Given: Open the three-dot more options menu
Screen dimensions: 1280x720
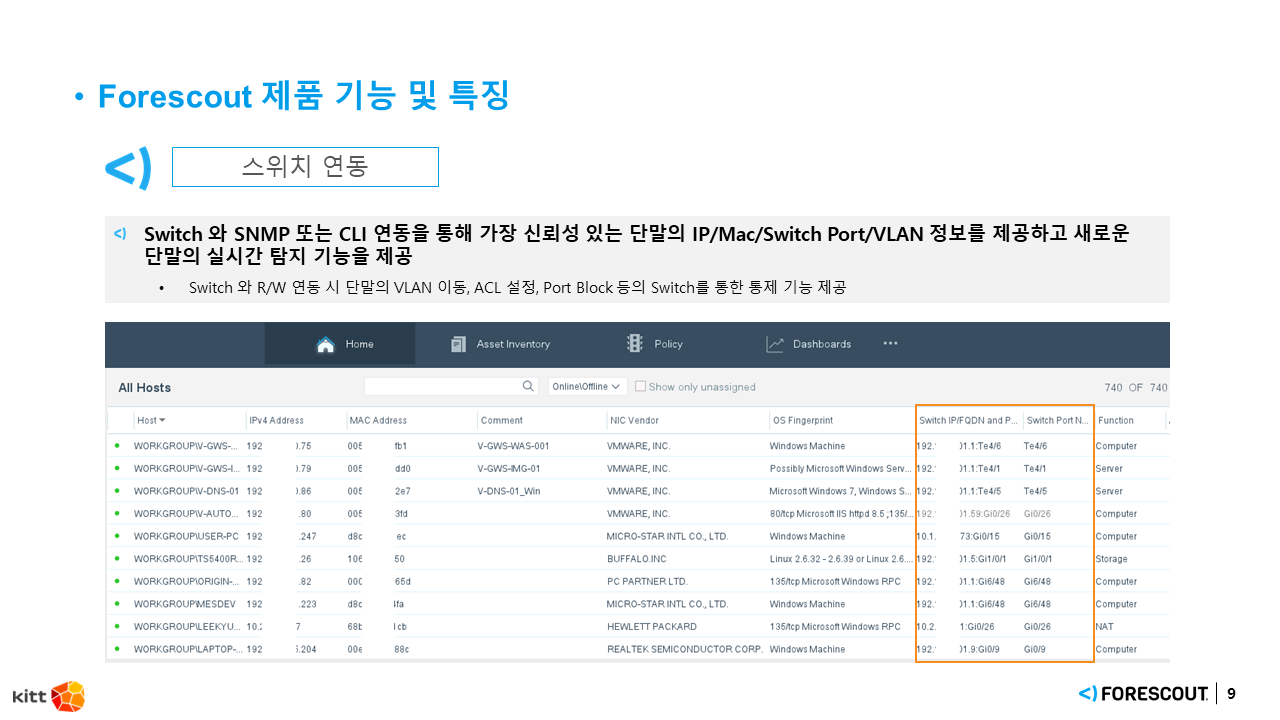Looking at the screenshot, I should [890, 344].
